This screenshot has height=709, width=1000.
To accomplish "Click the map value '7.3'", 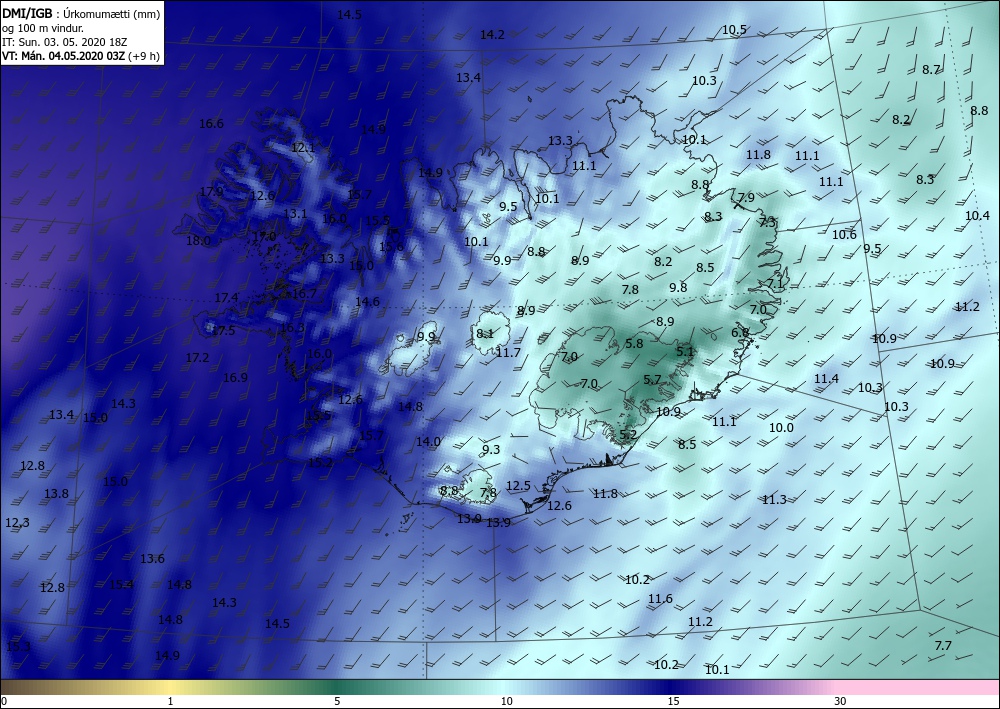I will (x=768, y=223).
